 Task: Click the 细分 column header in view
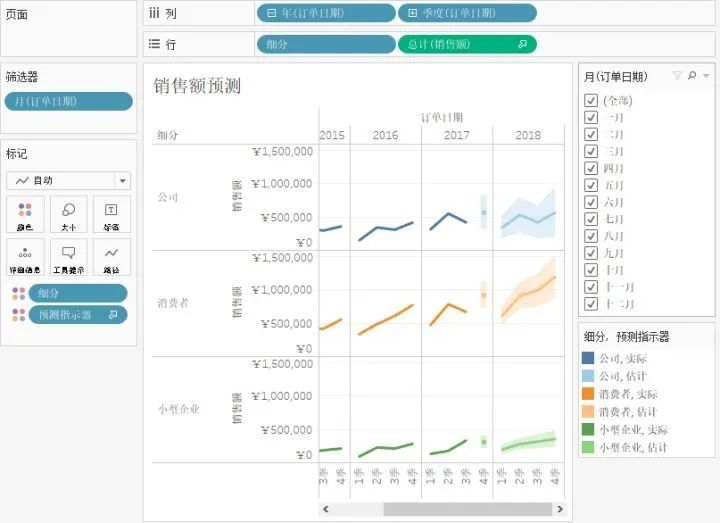(168, 135)
